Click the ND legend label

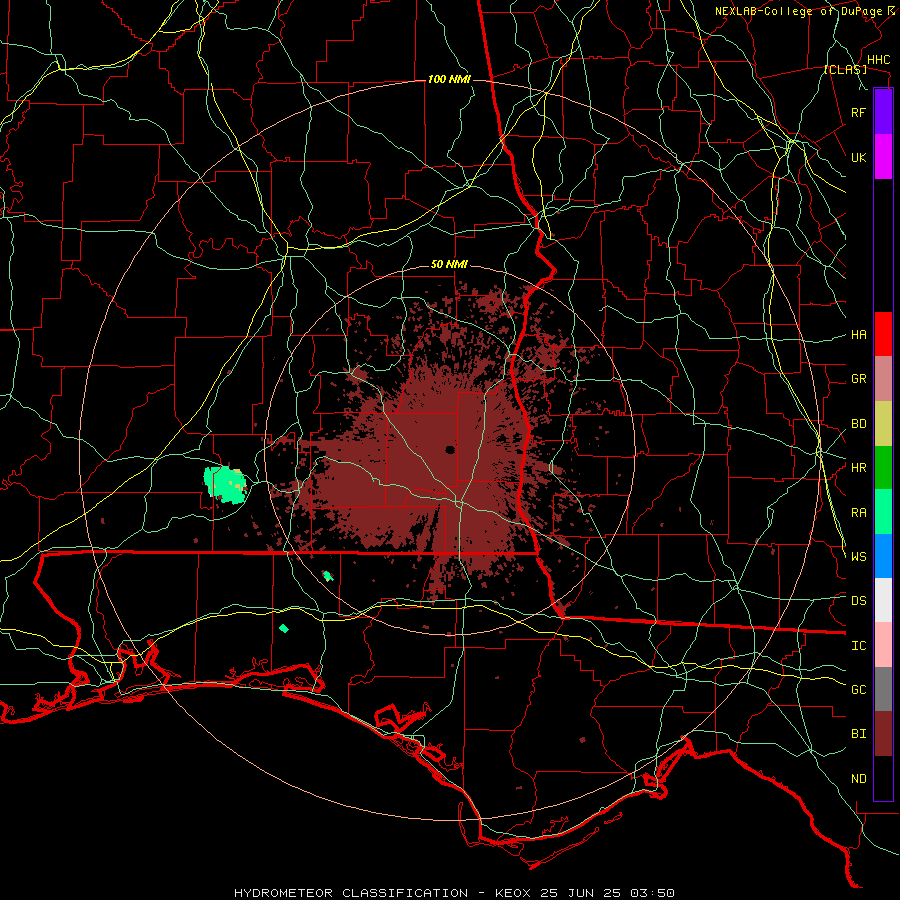(x=858, y=779)
